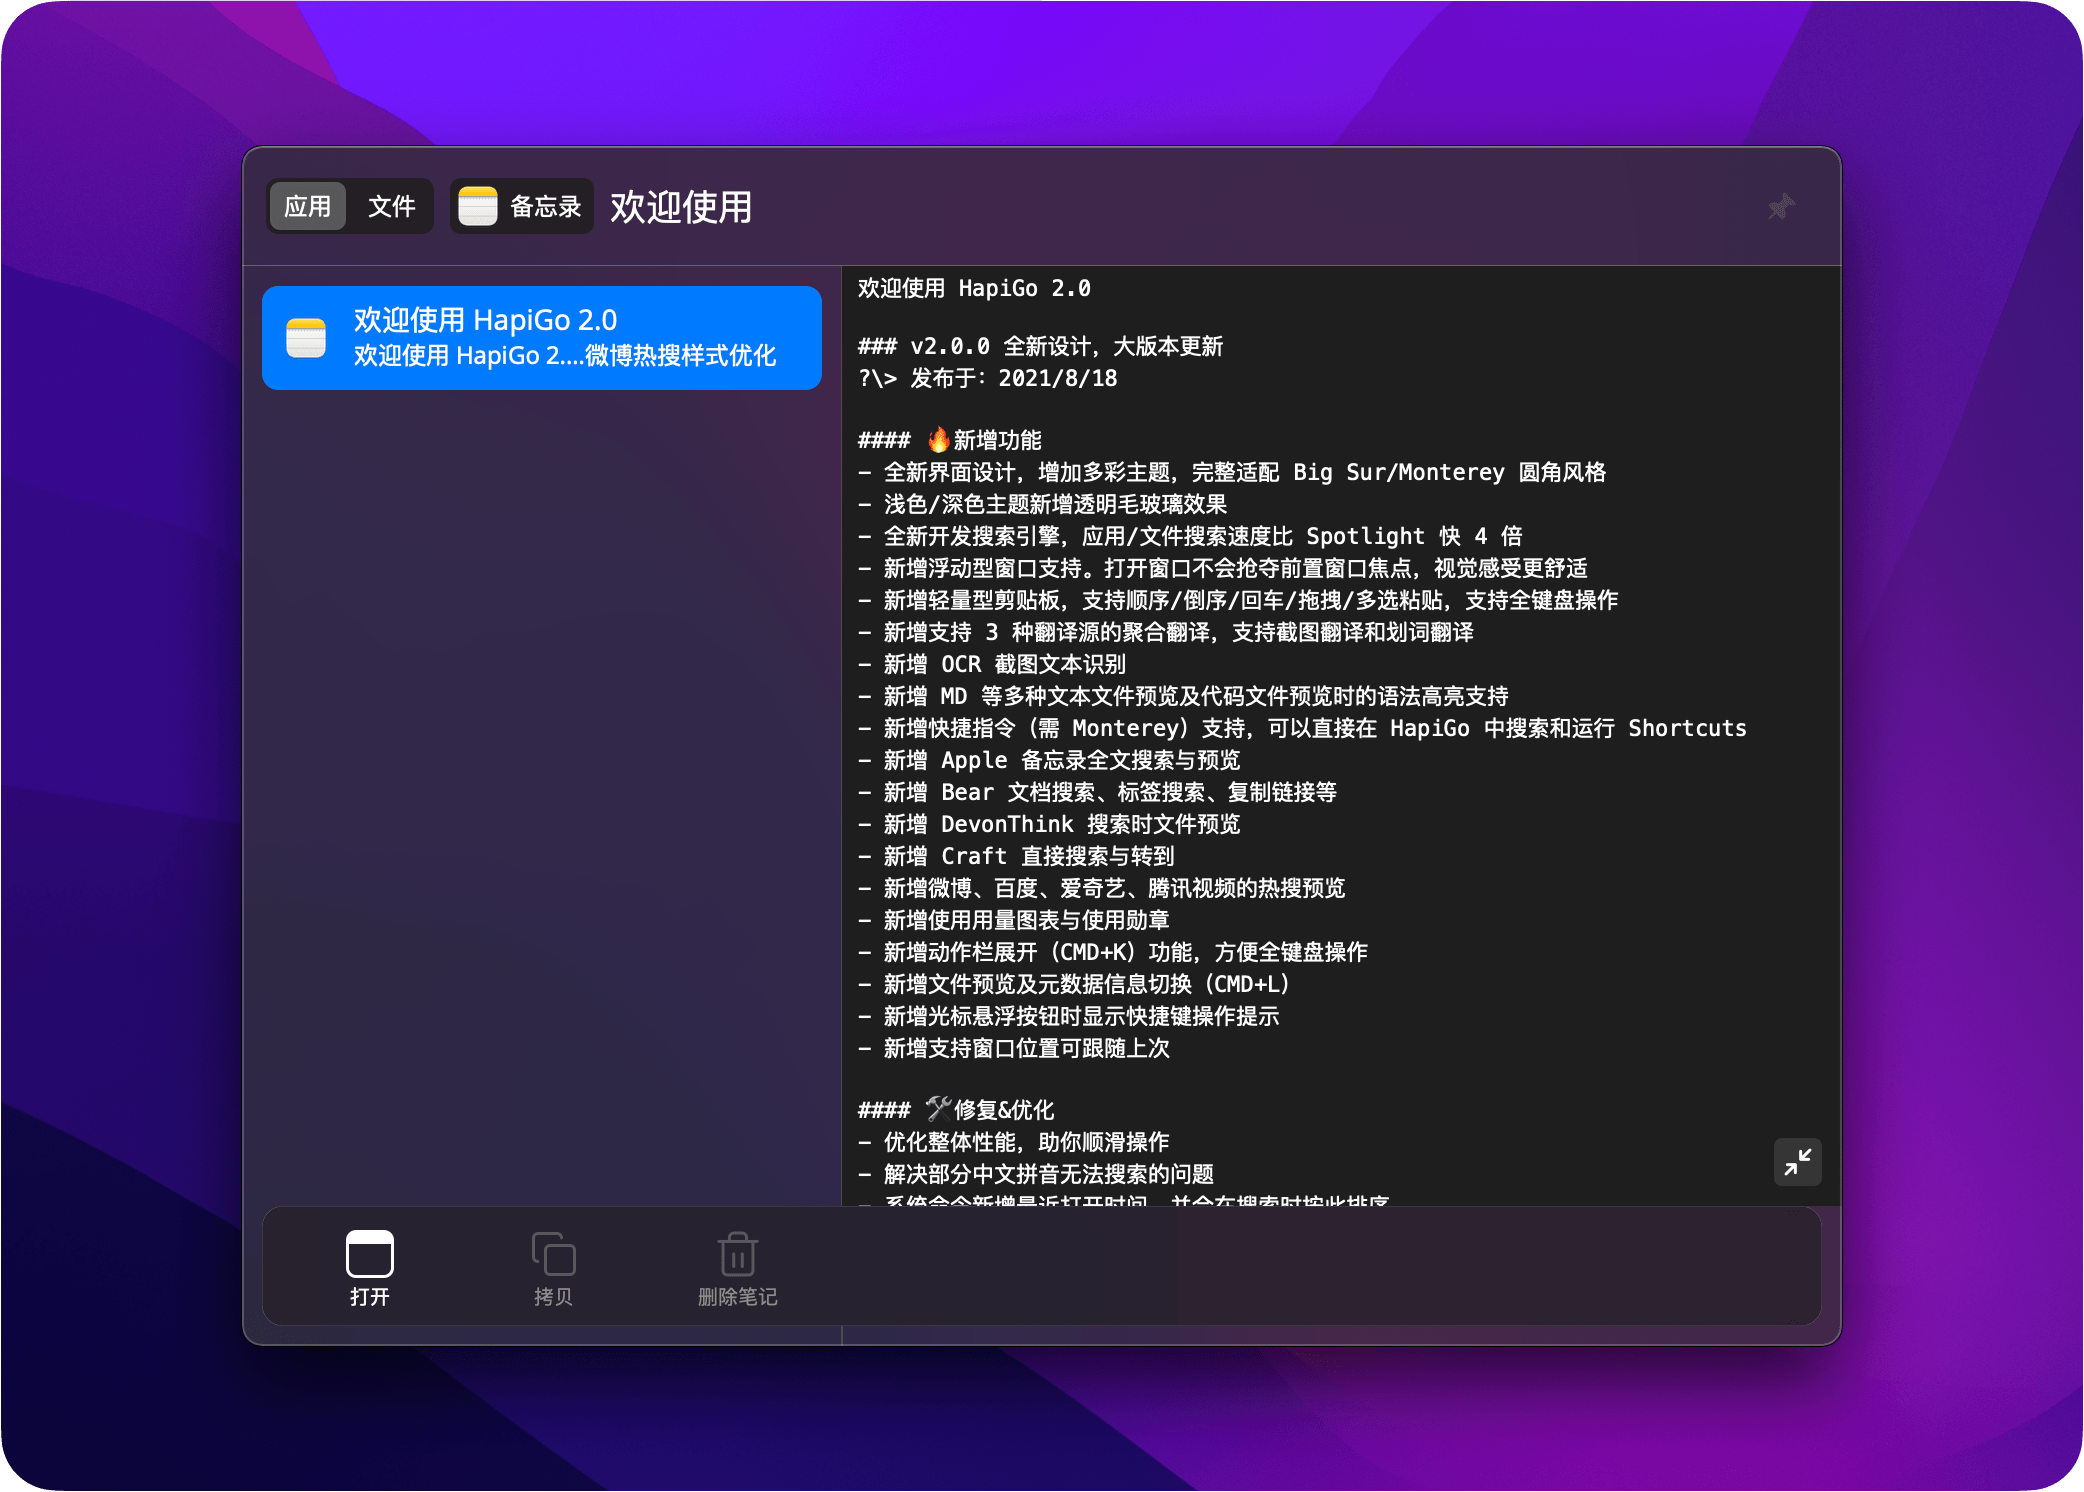Click the pin icon in the top right corner
Image resolution: width=2084 pixels, height=1492 pixels.
click(1780, 207)
